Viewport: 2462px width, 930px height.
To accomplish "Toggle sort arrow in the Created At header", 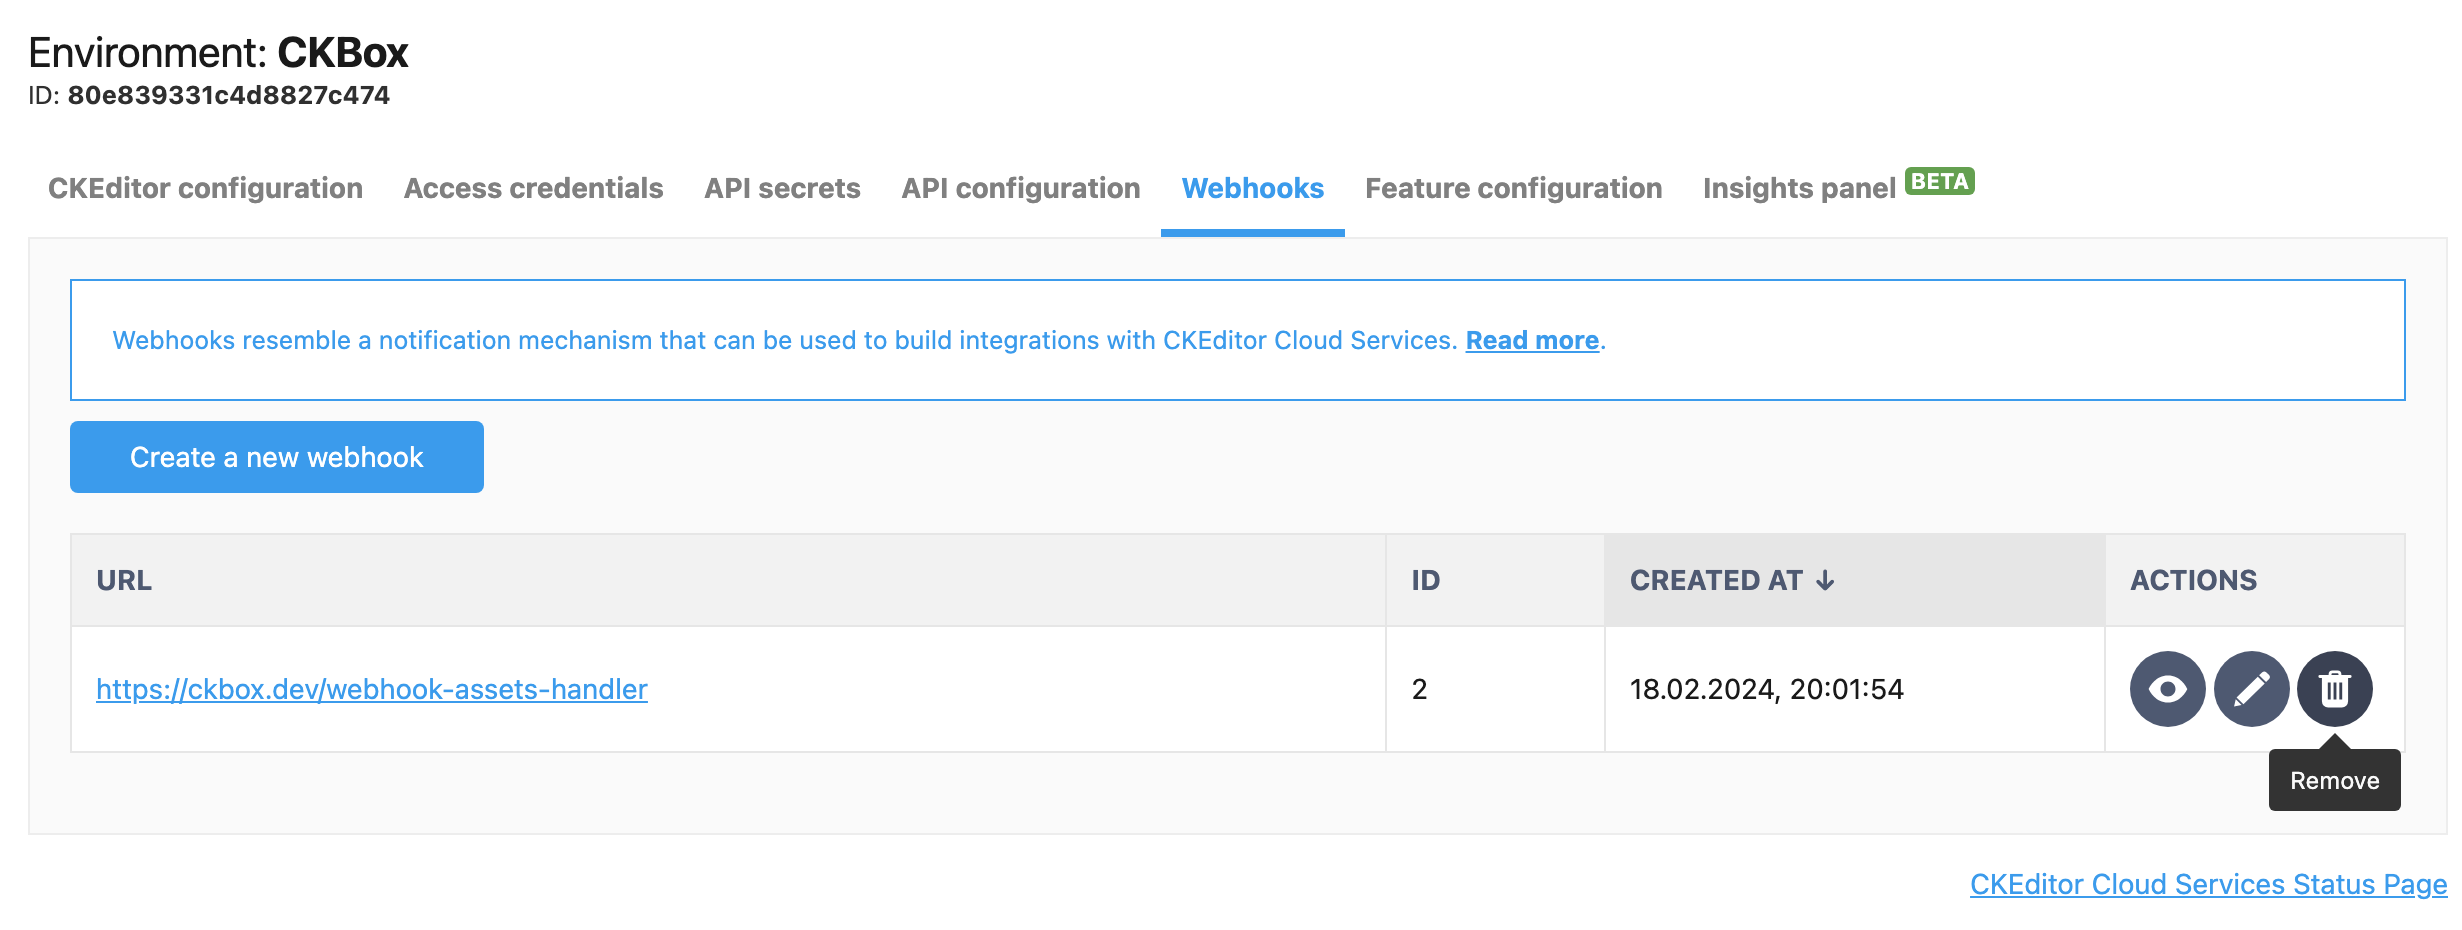I will (1826, 581).
